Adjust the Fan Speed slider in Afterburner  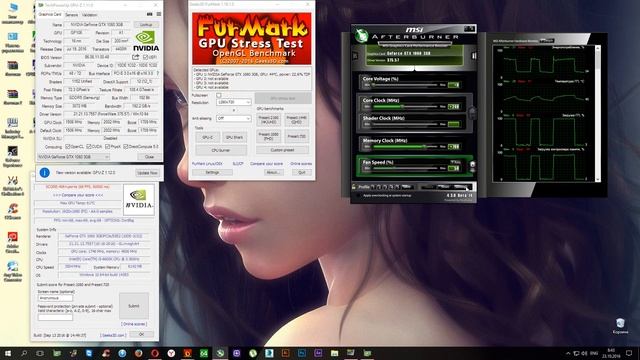point(405,168)
